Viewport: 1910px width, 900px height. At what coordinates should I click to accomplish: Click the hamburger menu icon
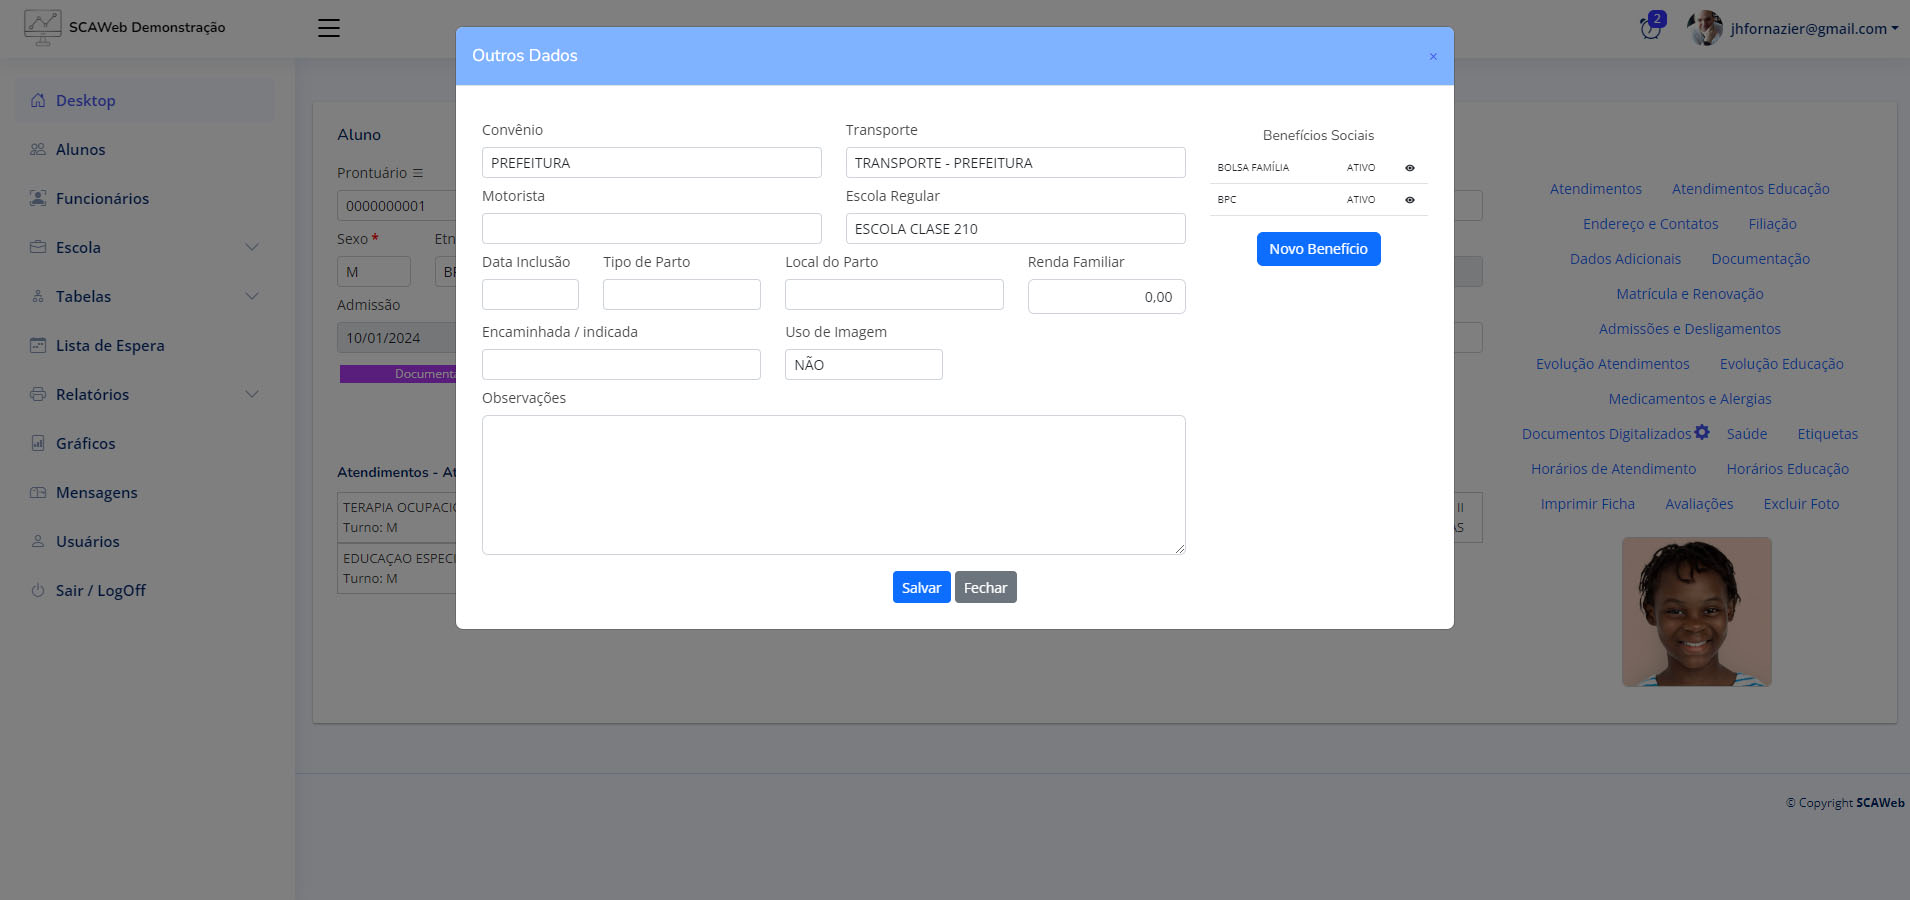pyautogui.click(x=329, y=28)
